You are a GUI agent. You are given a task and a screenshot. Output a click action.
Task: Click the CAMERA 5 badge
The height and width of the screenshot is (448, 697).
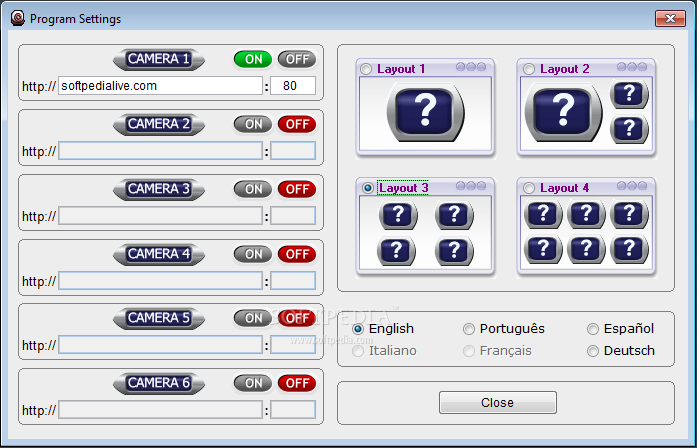[x=159, y=318]
